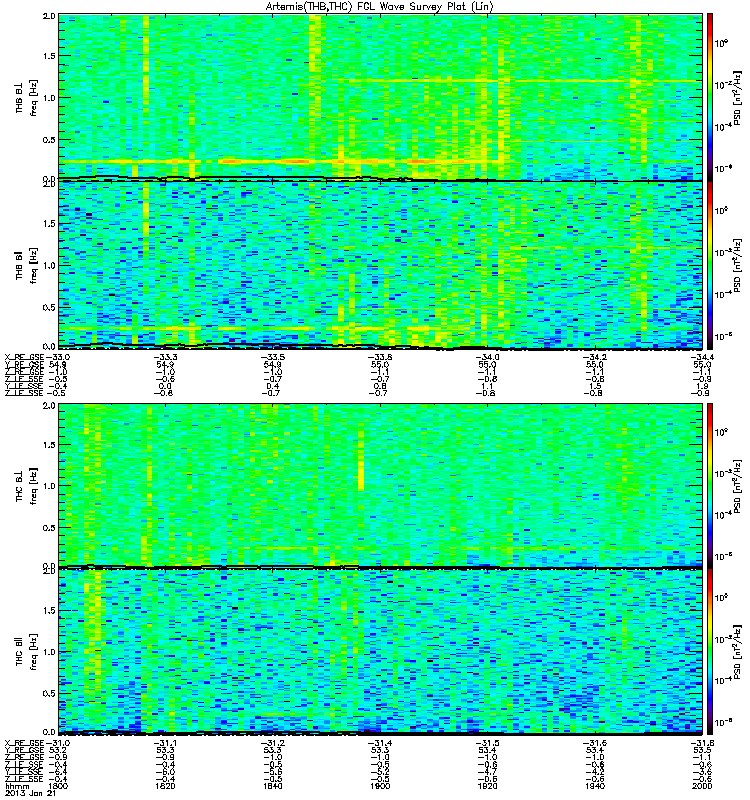This screenshot has height=800, width=750.
Task: Click the "THC B∥ freq [Hz]" y-axis label
Action: (x=27, y=652)
